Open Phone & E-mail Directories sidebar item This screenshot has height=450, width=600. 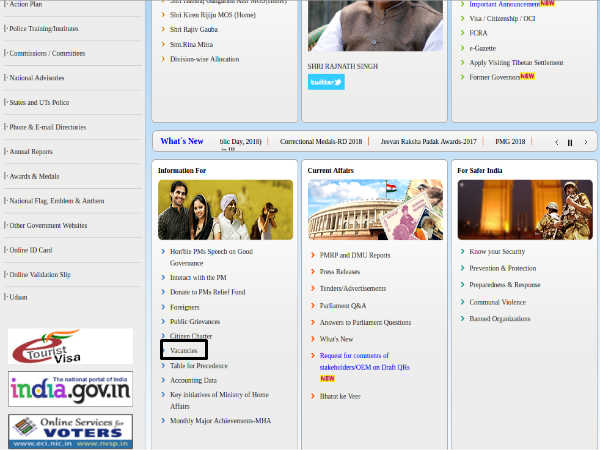click(47, 127)
